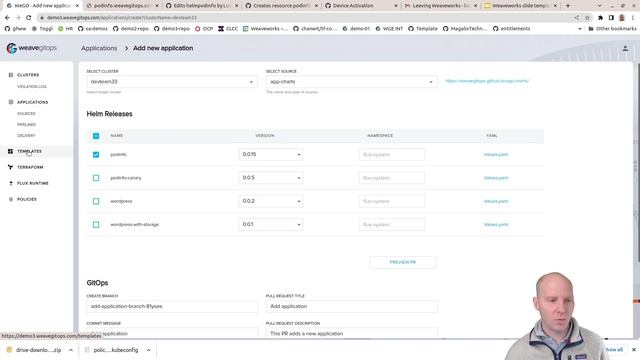Switch to Edits helmpodinfo tab
Screen dimensions: 640x360
[x=201, y=6]
